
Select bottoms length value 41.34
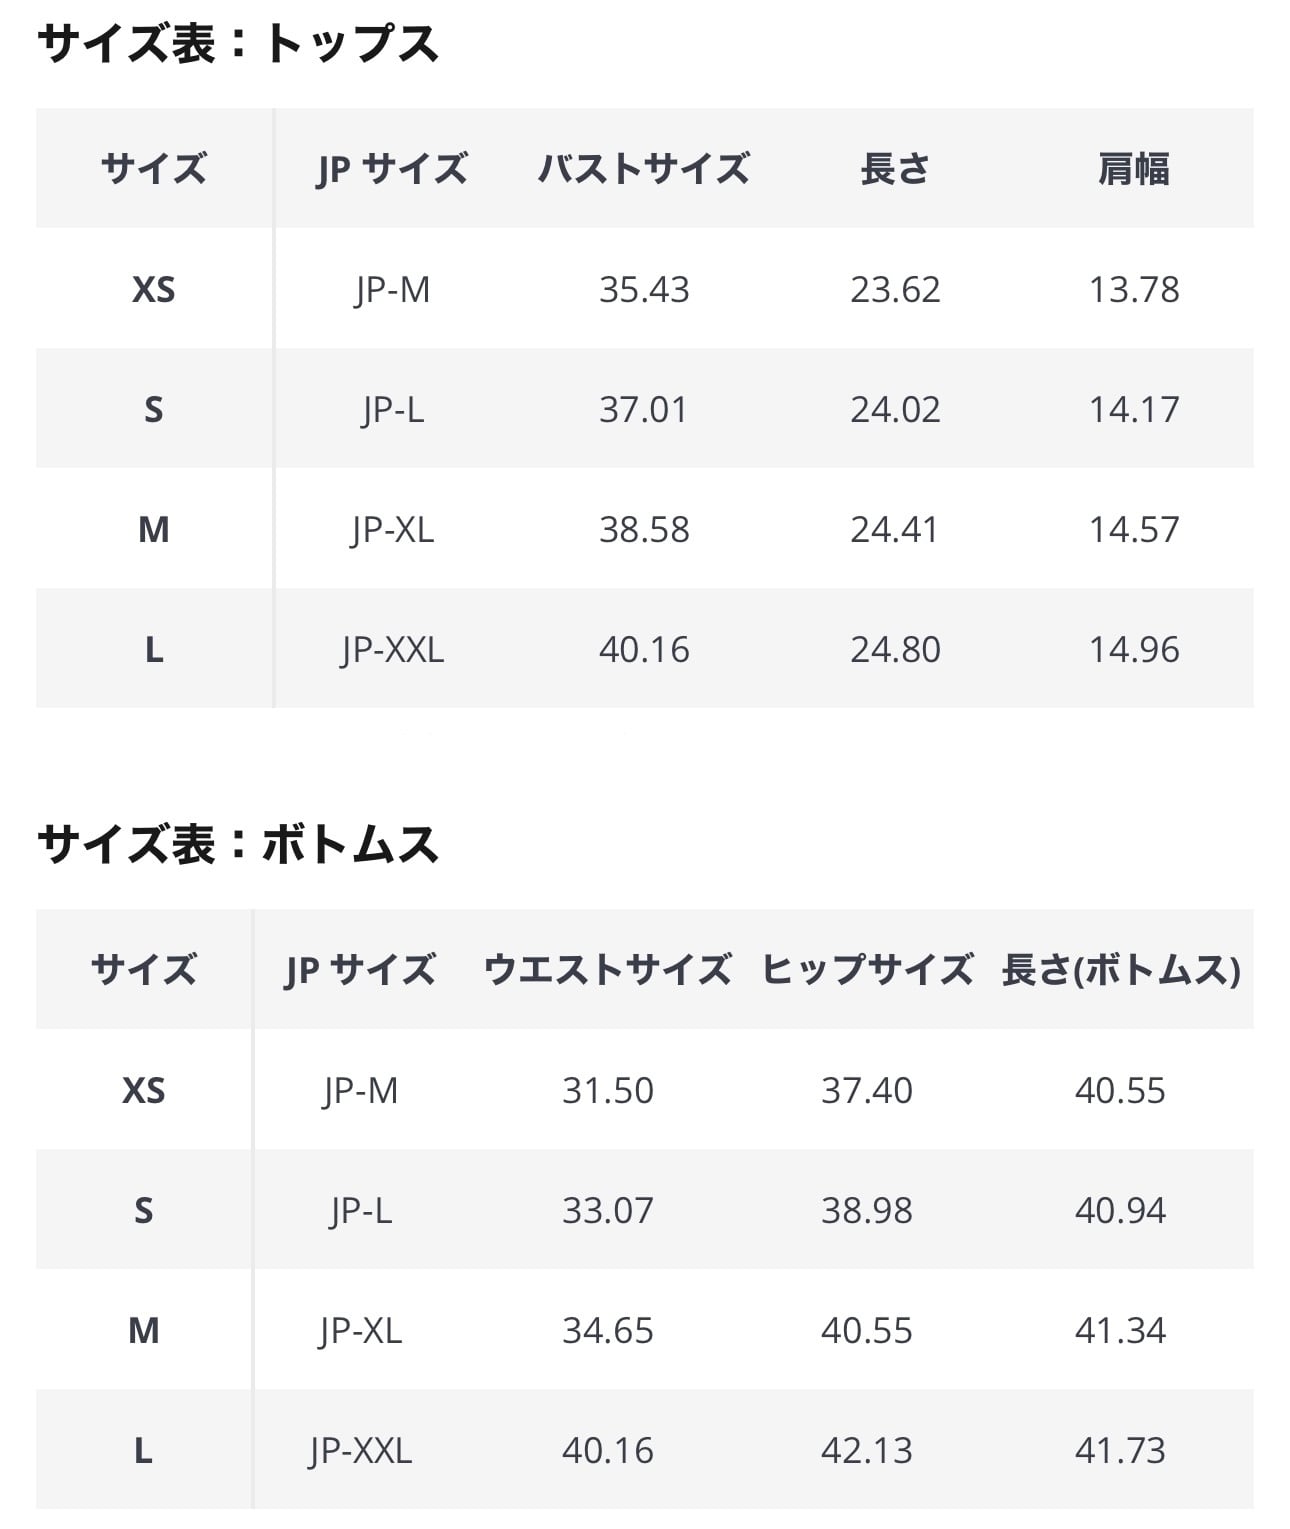point(1121,1329)
